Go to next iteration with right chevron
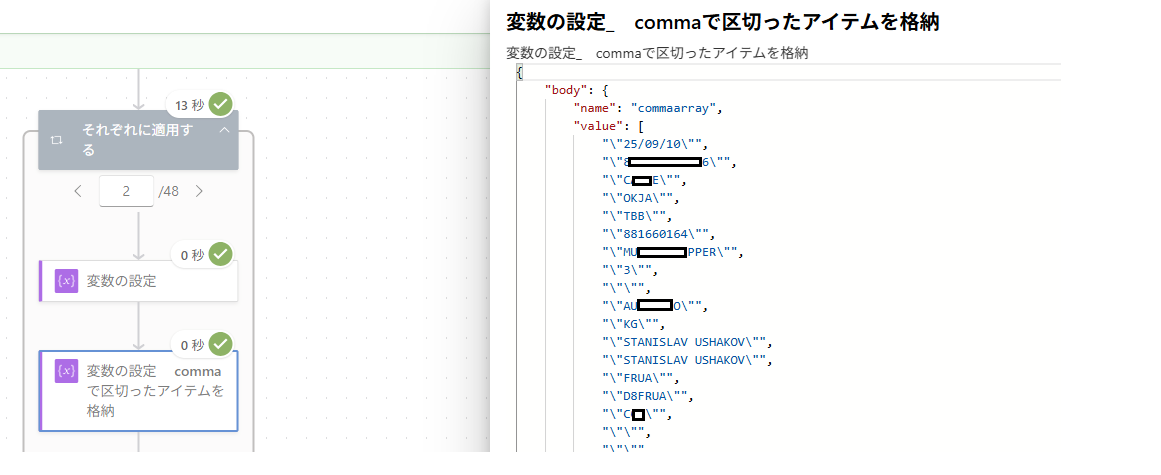Image resolution: width=1161 pixels, height=475 pixels. click(x=198, y=191)
